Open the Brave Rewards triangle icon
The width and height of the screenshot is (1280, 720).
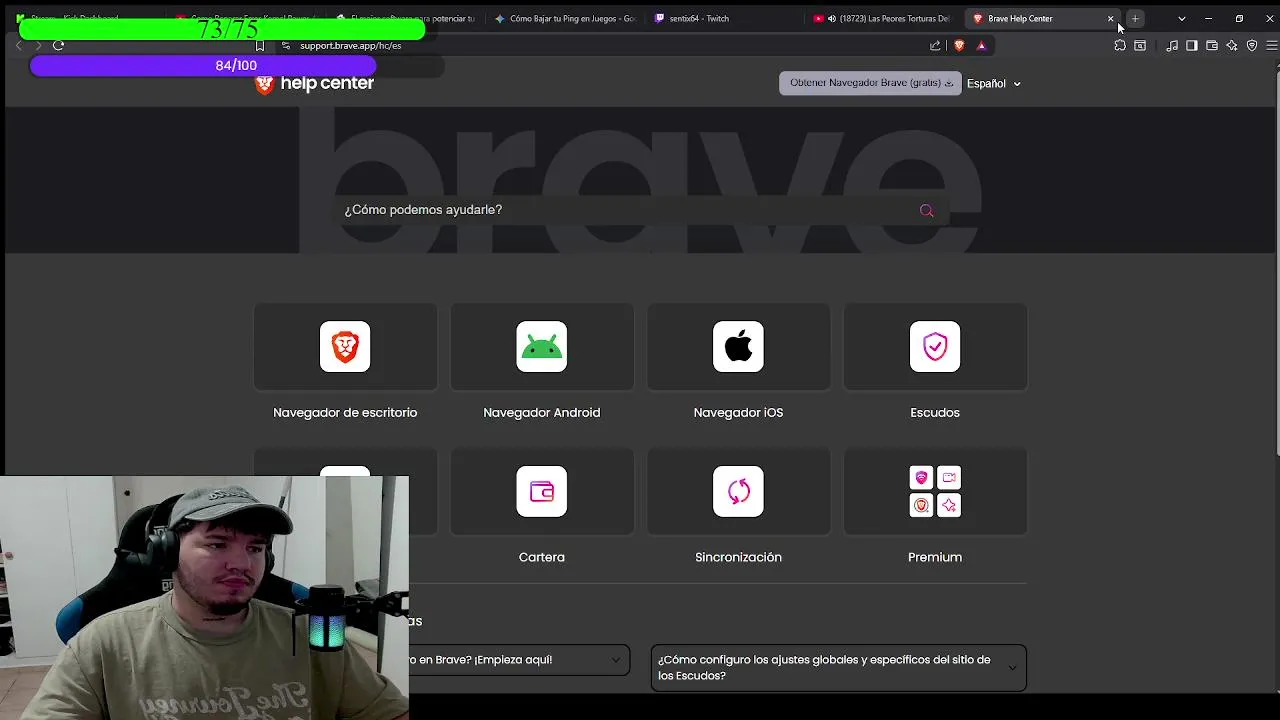[981, 45]
